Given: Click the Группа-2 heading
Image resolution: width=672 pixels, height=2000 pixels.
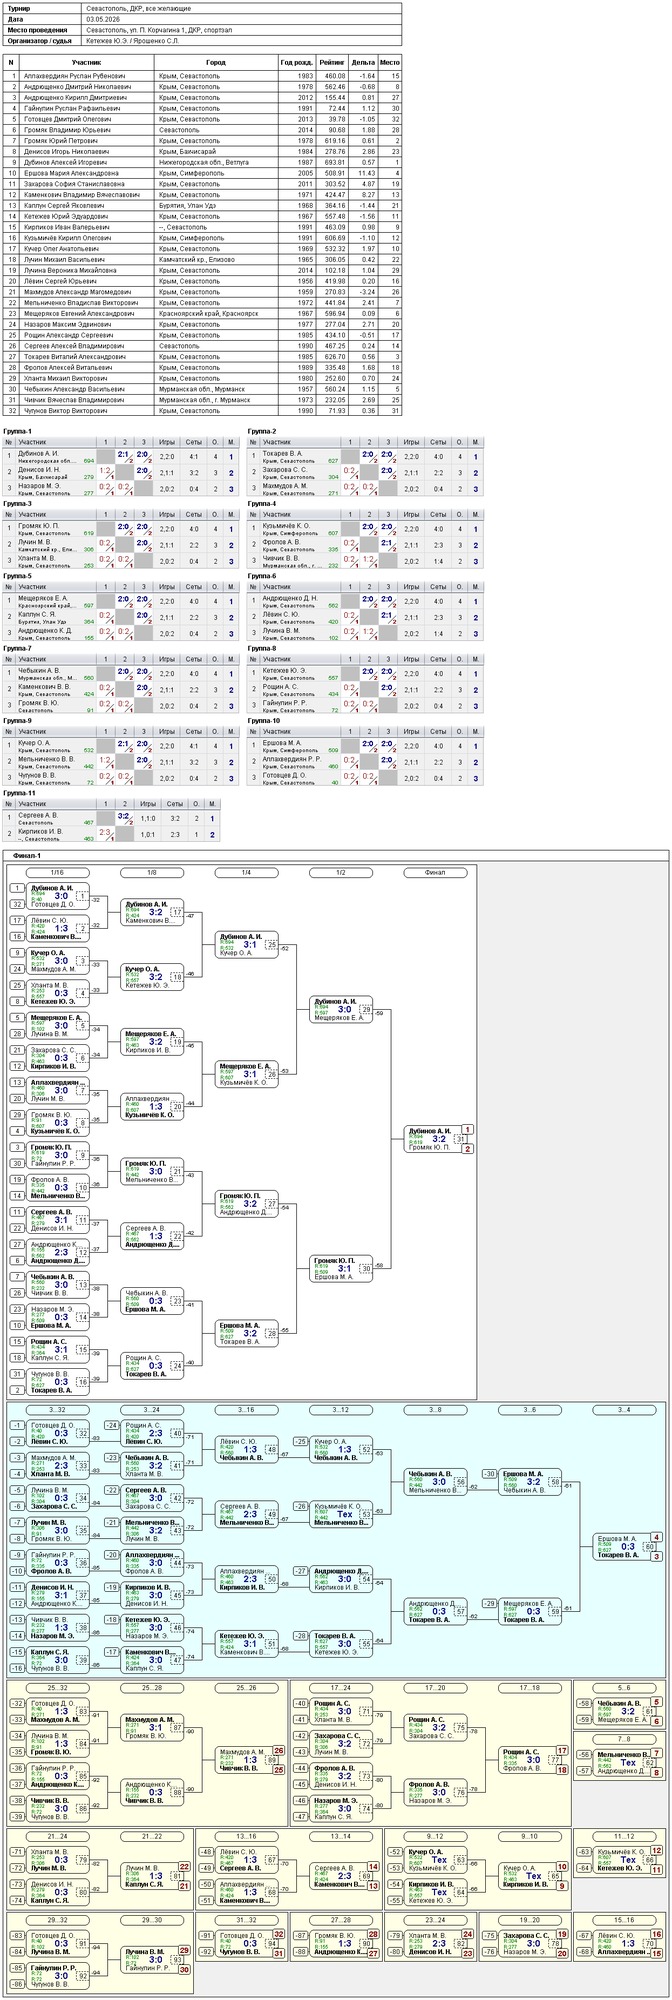Looking at the screenshot, I should (262, 431).
